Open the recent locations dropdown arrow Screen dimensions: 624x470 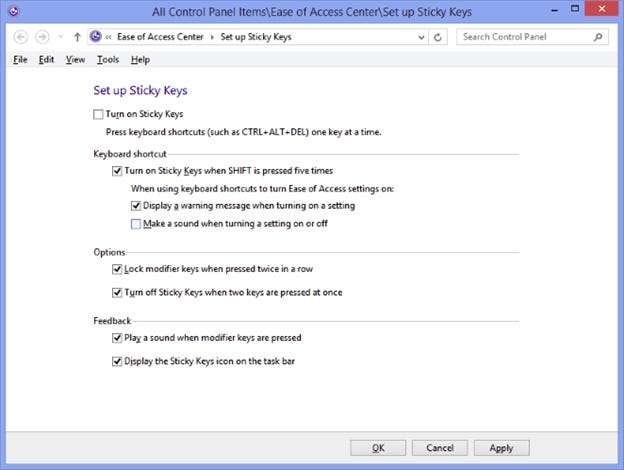point(60,38)
